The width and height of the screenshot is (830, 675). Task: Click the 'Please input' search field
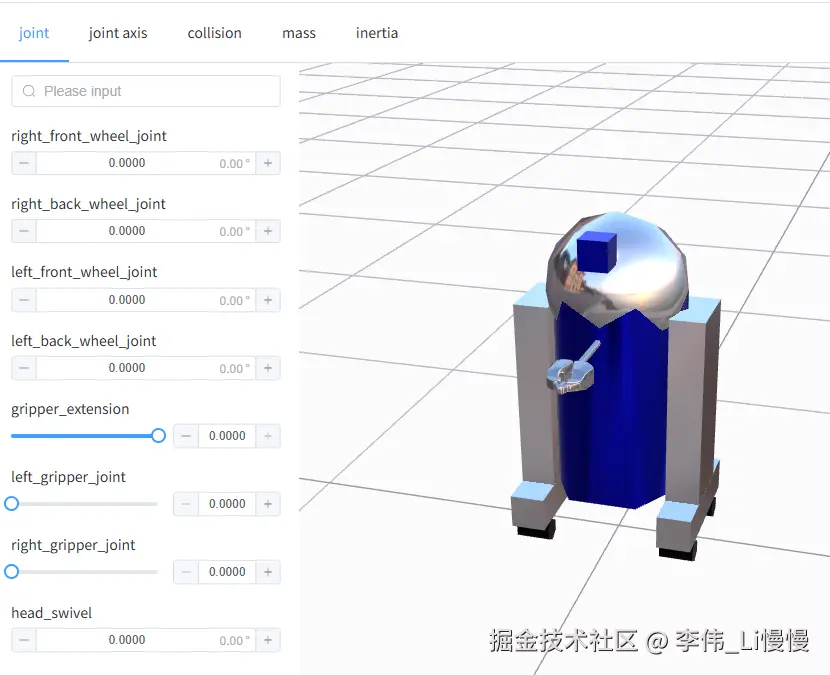(146, 91)
